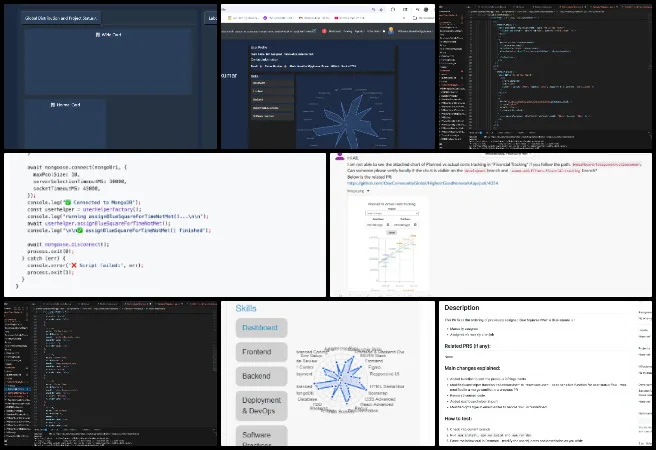Click the "await mongoose.disconnect();" code line
This screenshot has width=656, height=450.
coord(68,244)
